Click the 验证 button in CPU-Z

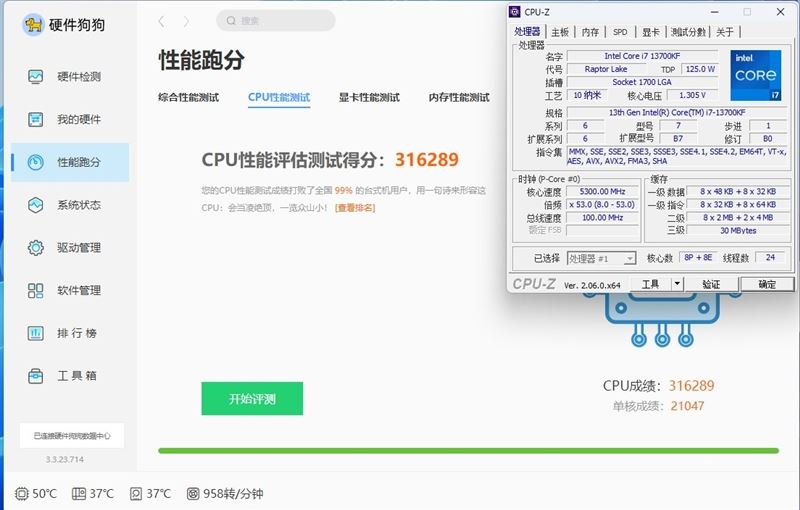pyautogui.click(x=711, y=284)
